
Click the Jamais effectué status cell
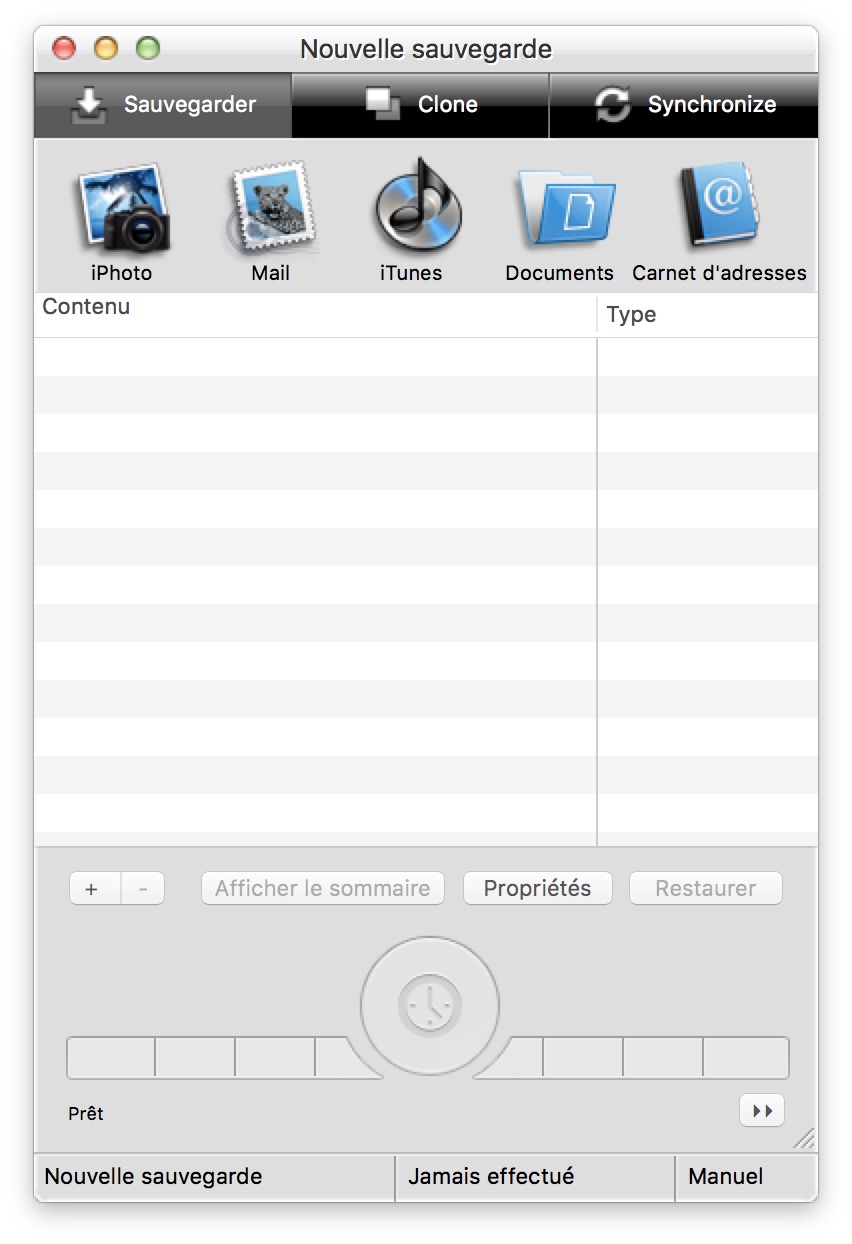point(534,1177)
